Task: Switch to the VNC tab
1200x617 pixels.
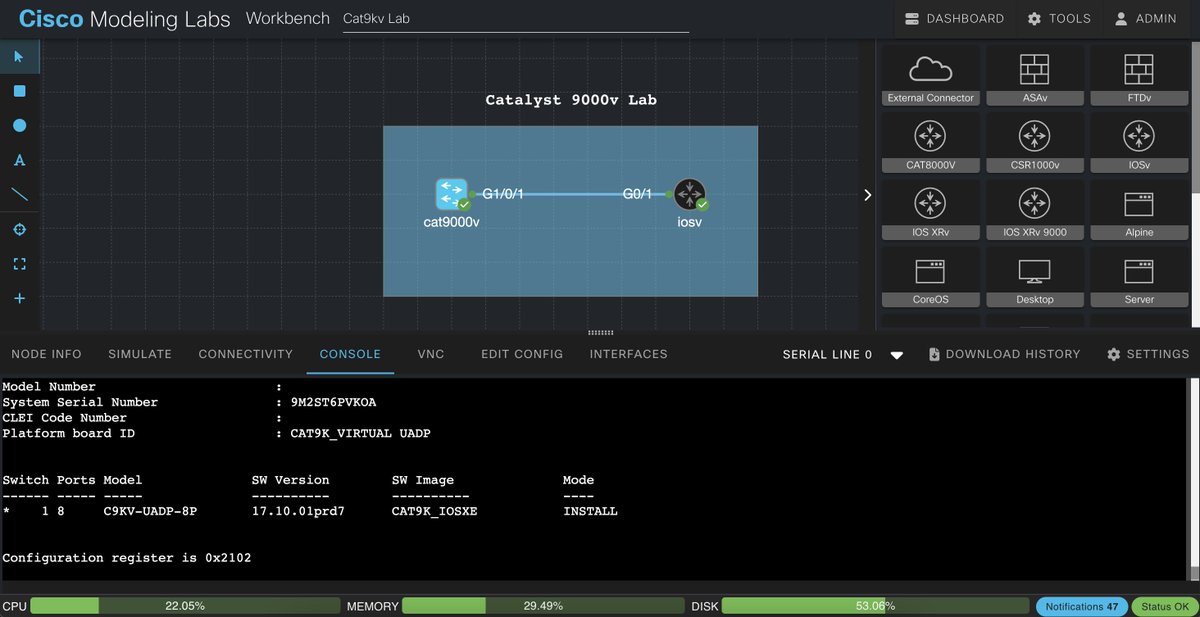Action: pos(431,354)
